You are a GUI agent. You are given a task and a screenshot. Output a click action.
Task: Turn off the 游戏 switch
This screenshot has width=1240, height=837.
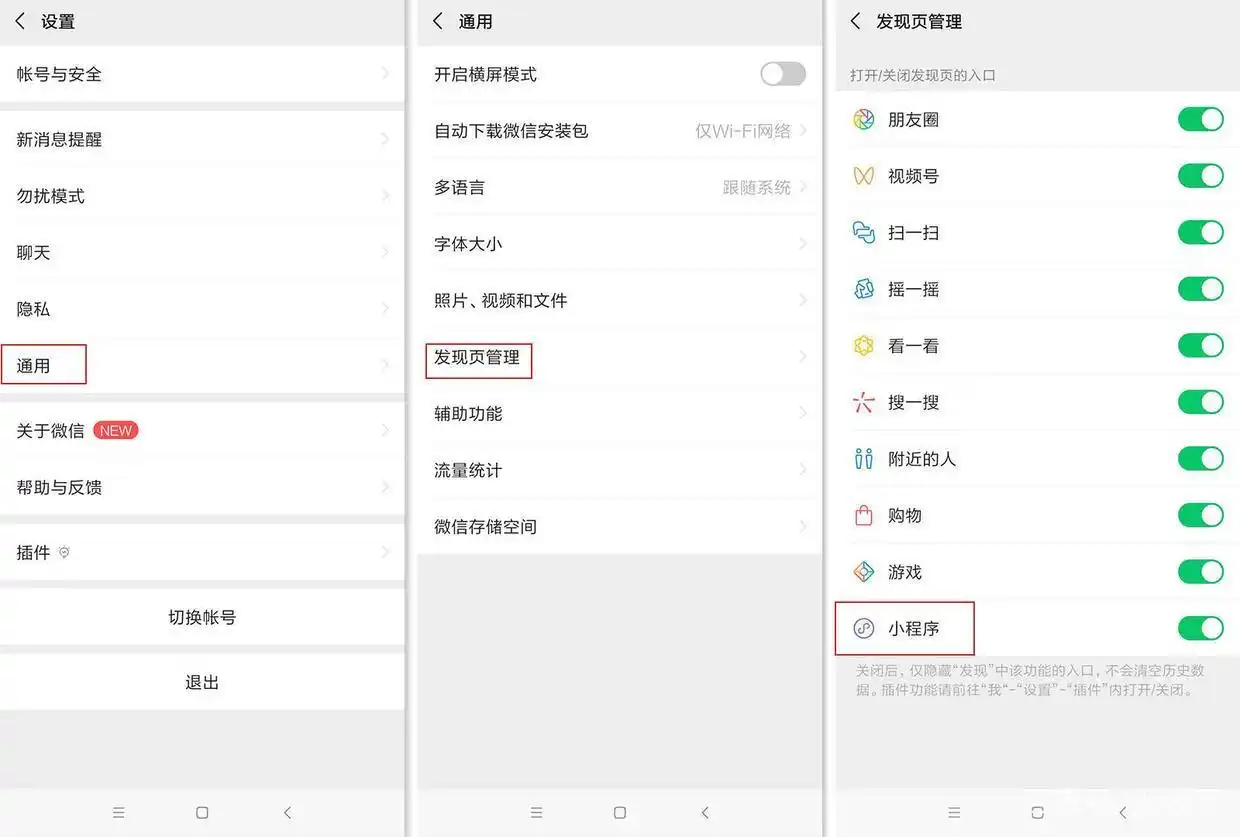(x=1201, y=572)
